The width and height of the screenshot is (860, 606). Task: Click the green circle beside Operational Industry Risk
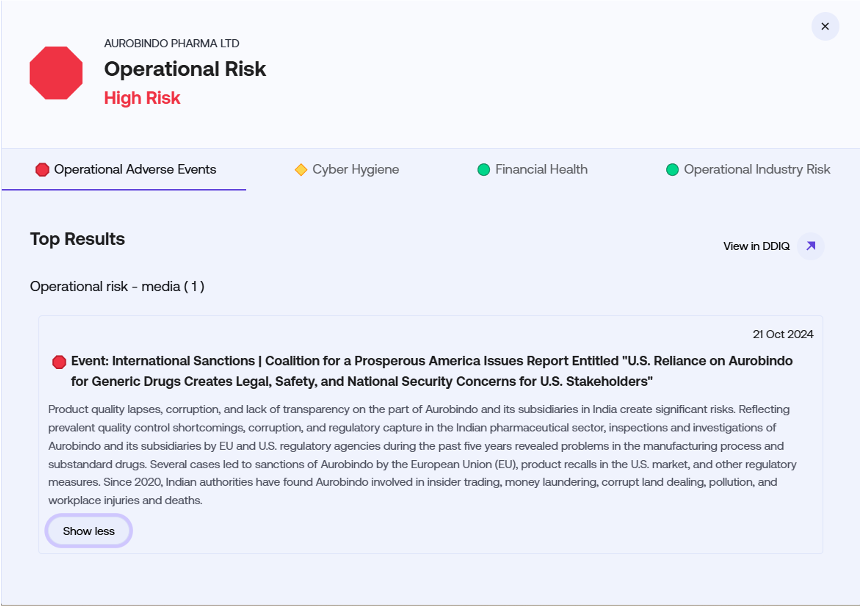tap(672, 170)
